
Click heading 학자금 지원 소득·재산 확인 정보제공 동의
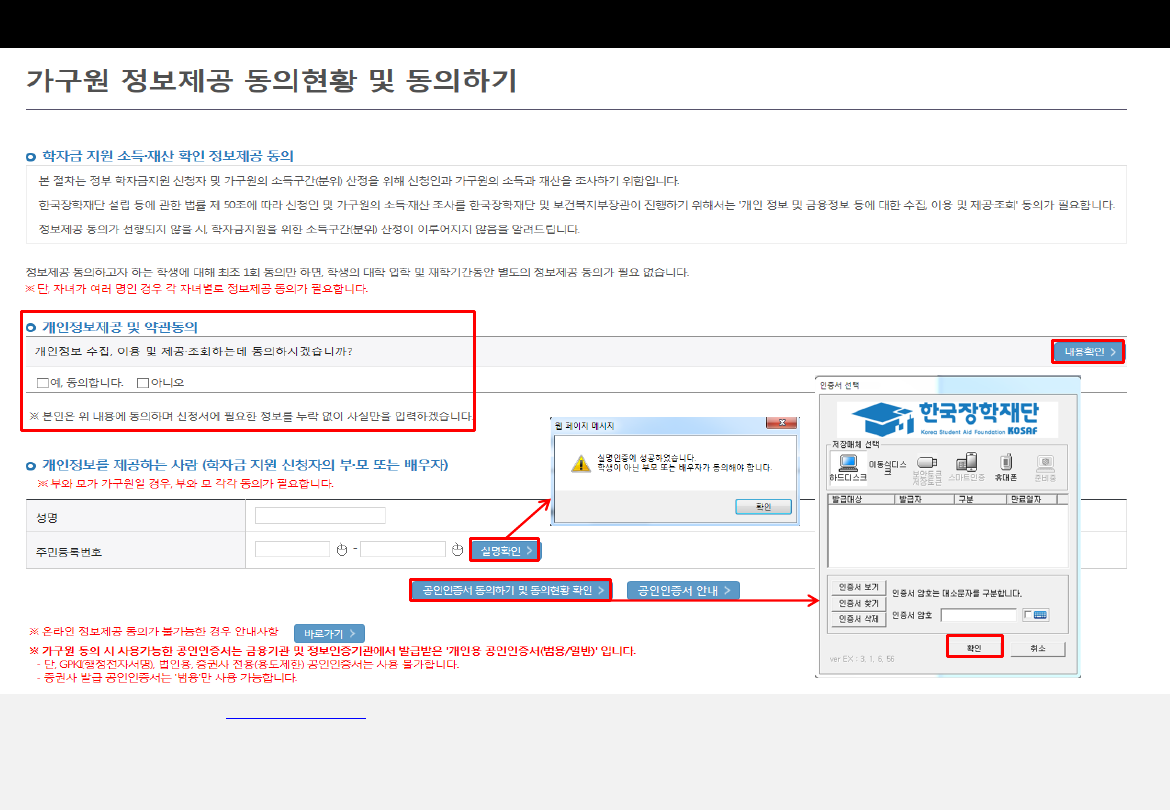167,156
